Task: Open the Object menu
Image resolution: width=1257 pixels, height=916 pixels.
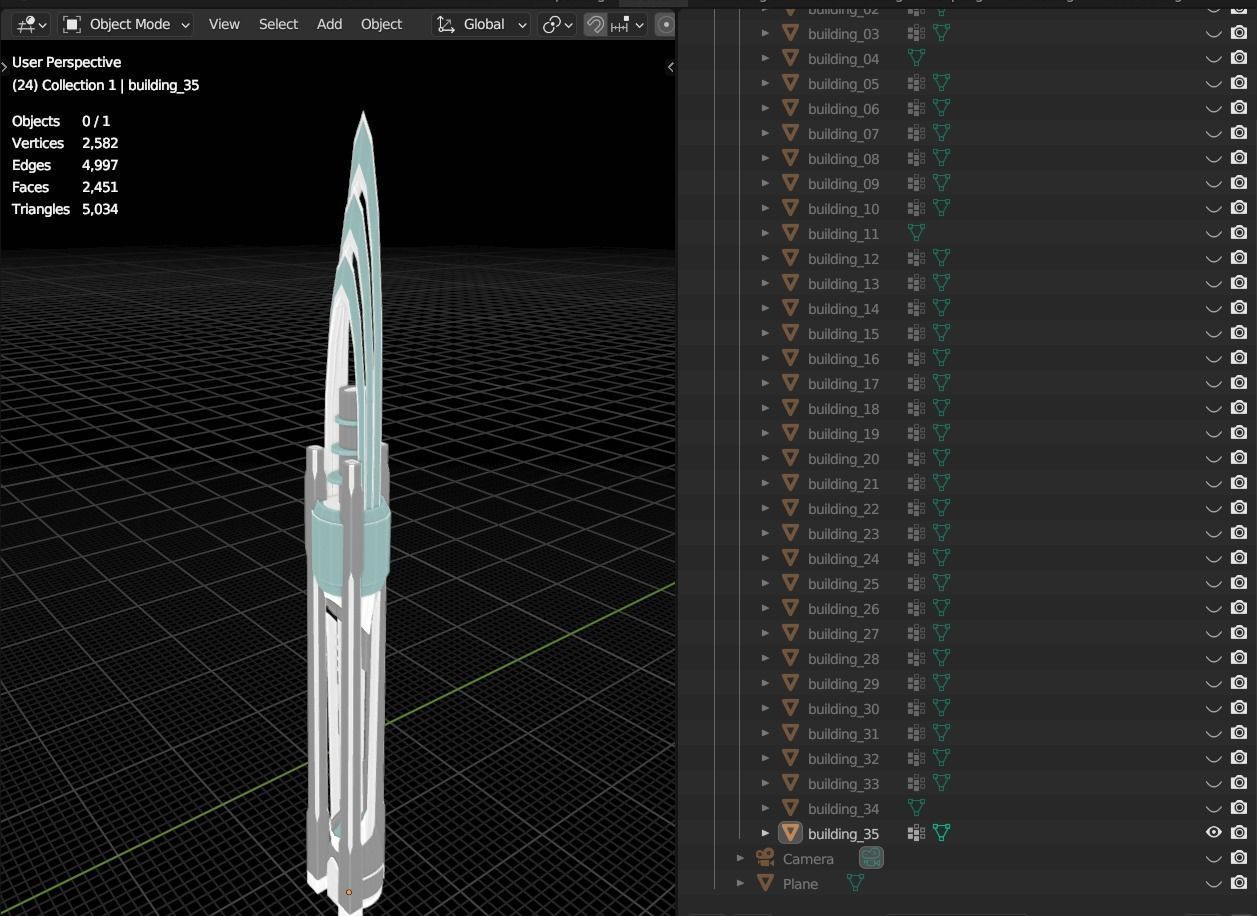Action: pyautogui.click(x=381, y=24)
